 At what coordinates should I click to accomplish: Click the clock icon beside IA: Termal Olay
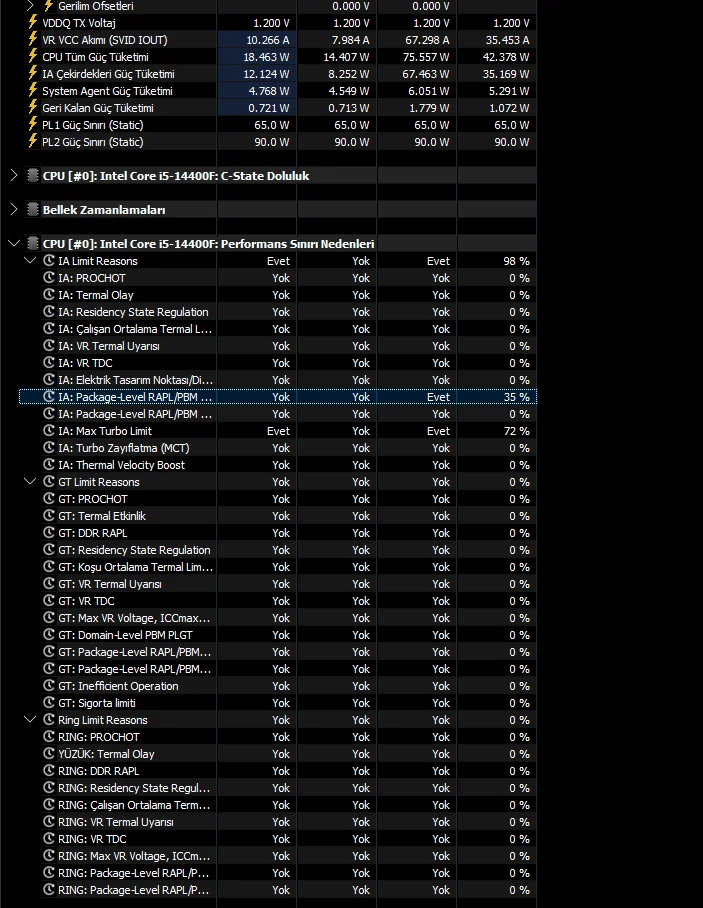49,295
